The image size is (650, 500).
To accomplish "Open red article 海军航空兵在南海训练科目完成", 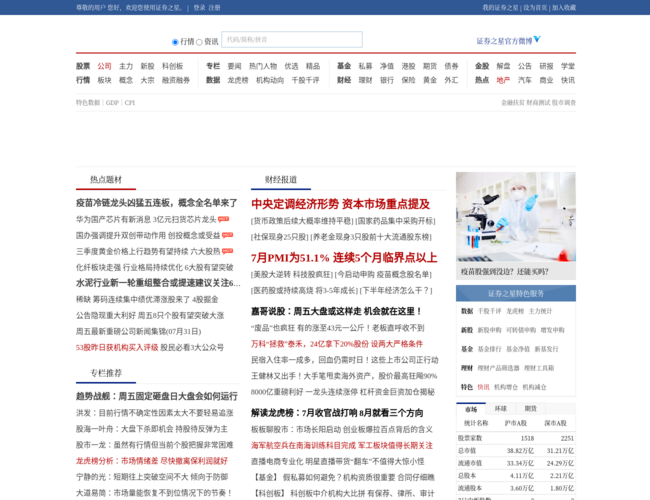I will tap(342, 445).
